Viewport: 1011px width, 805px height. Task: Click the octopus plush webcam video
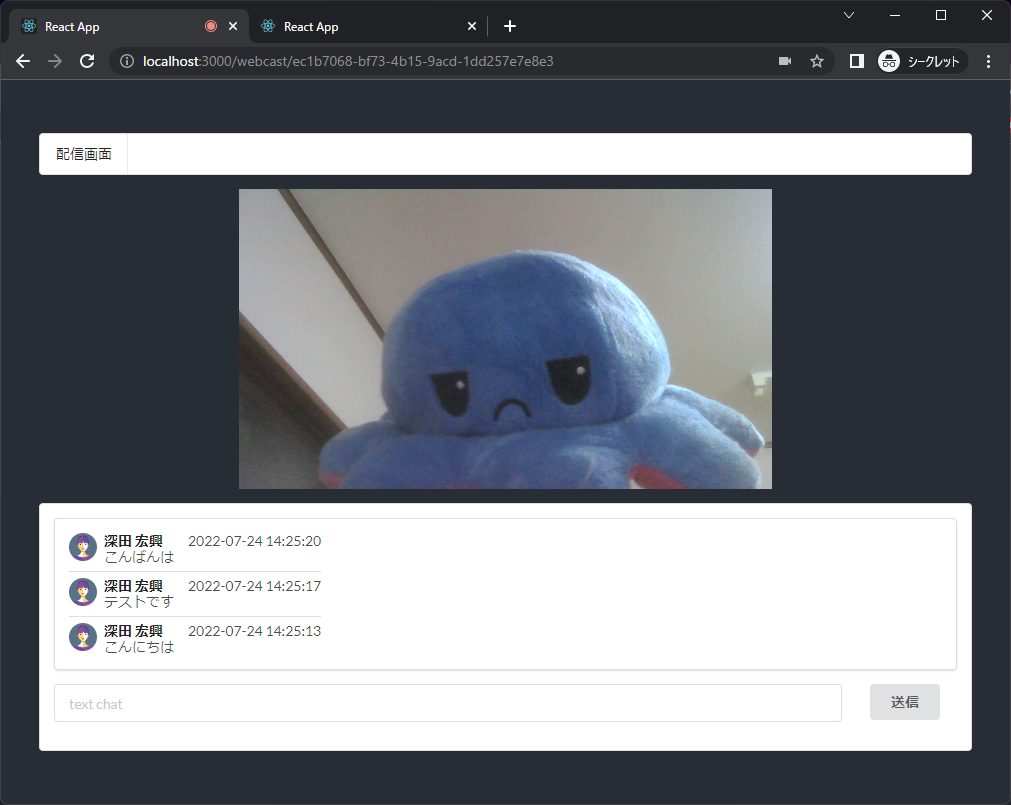(506, 339)
